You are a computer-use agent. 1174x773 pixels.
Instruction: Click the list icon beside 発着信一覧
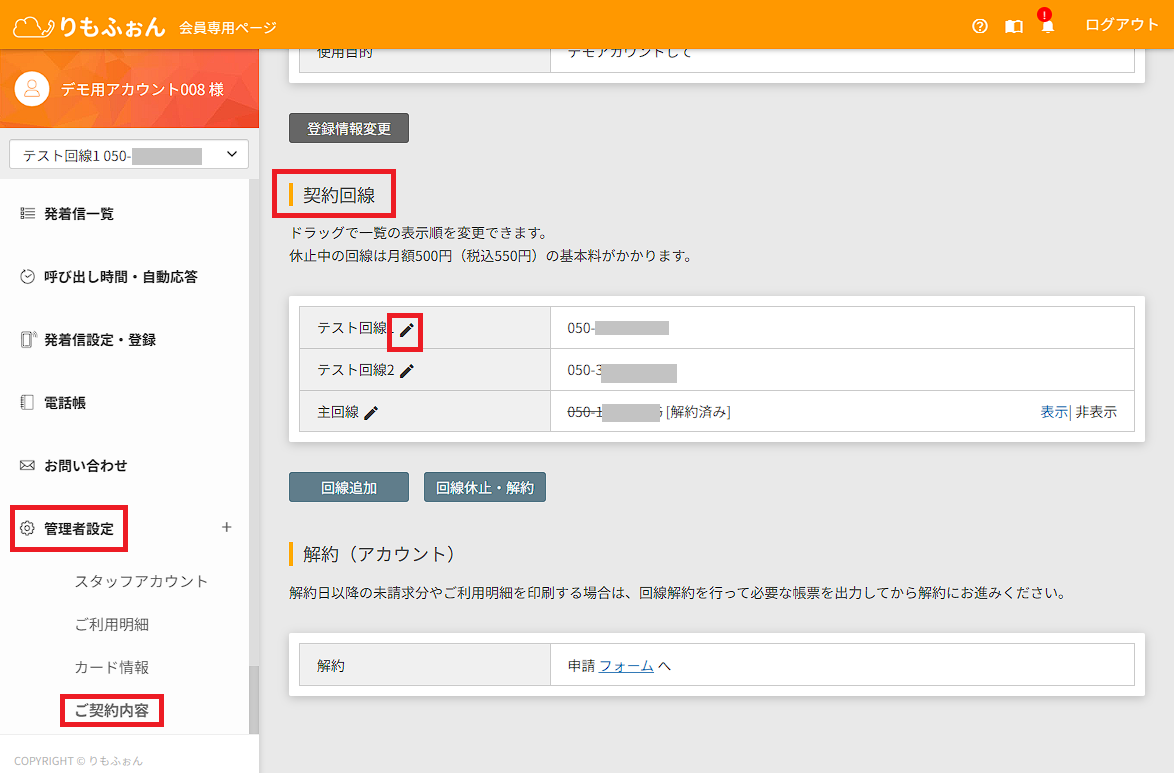pos(27,213)
